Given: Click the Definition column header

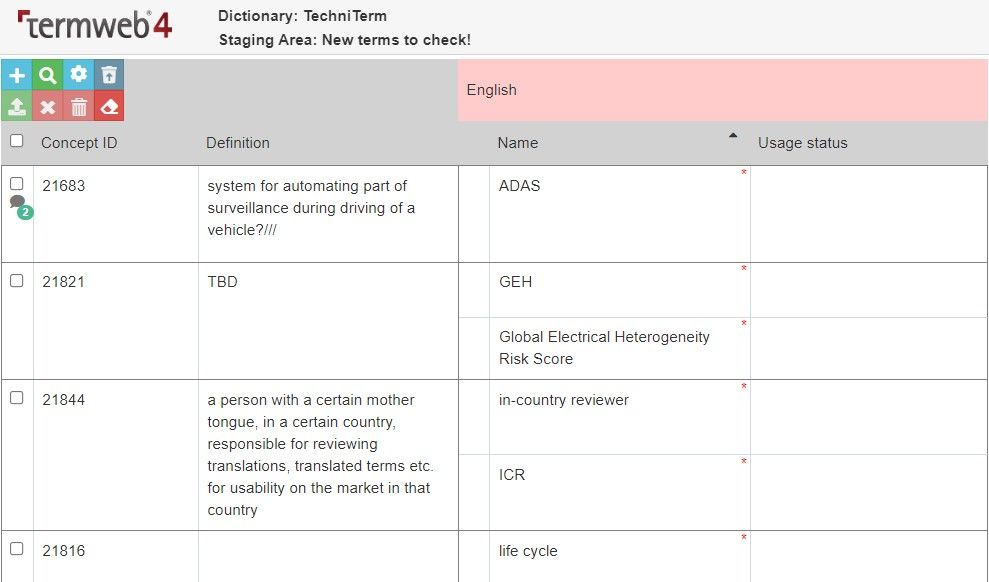Looking at the screenshot, I should tap(238, 143).
